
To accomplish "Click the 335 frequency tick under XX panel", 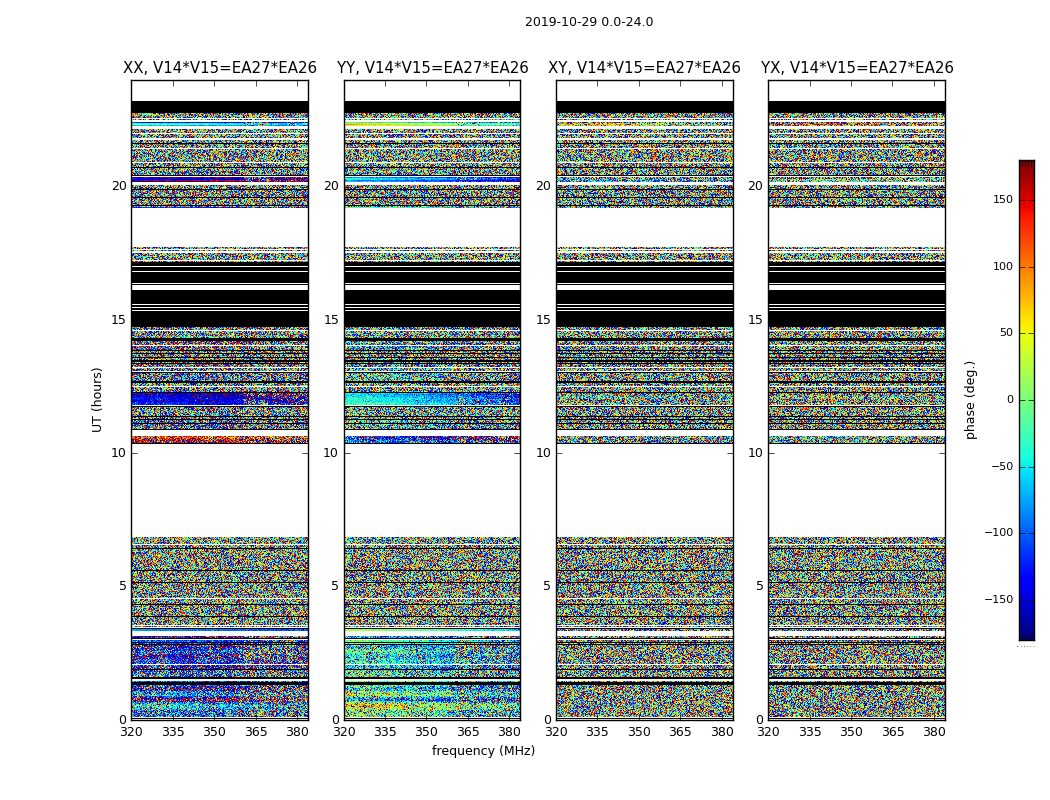I will click(x=173, y=732).
